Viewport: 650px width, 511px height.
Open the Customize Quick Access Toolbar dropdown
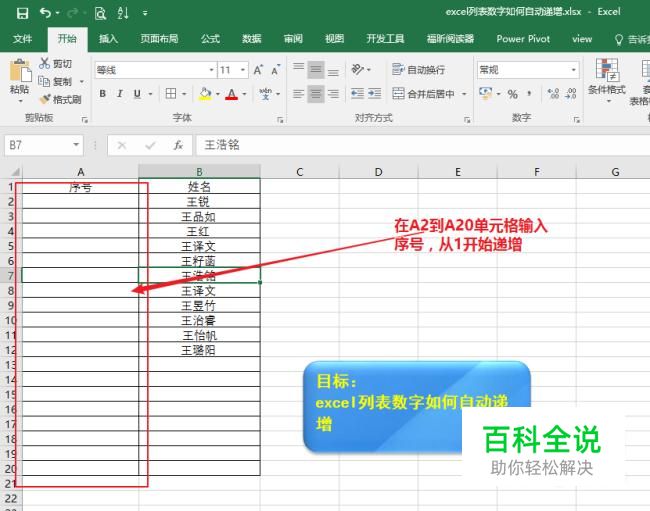[145, 13]
